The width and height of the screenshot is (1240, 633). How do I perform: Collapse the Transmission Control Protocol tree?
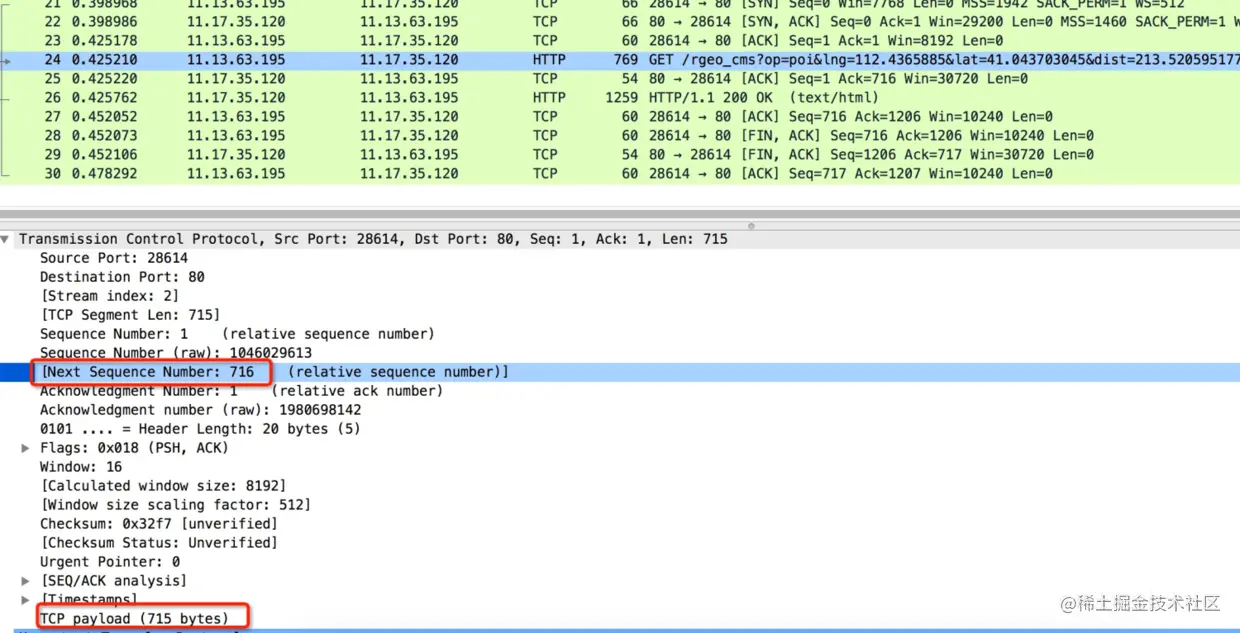pos(7,239)
